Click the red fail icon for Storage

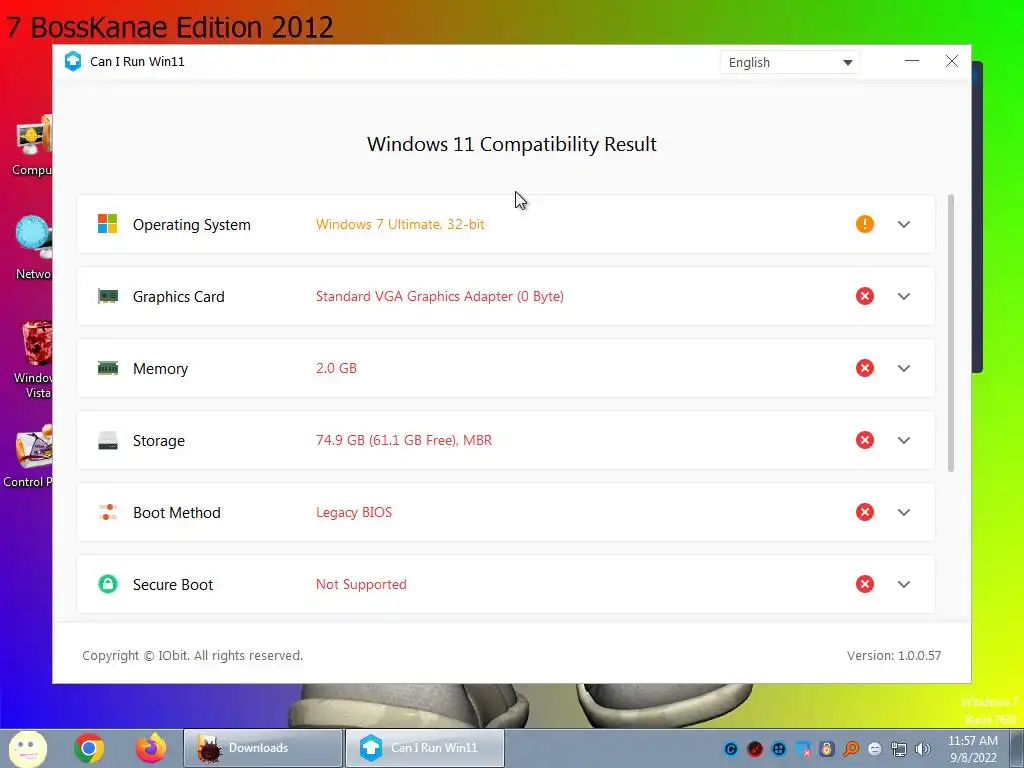(x=865, y=440)
